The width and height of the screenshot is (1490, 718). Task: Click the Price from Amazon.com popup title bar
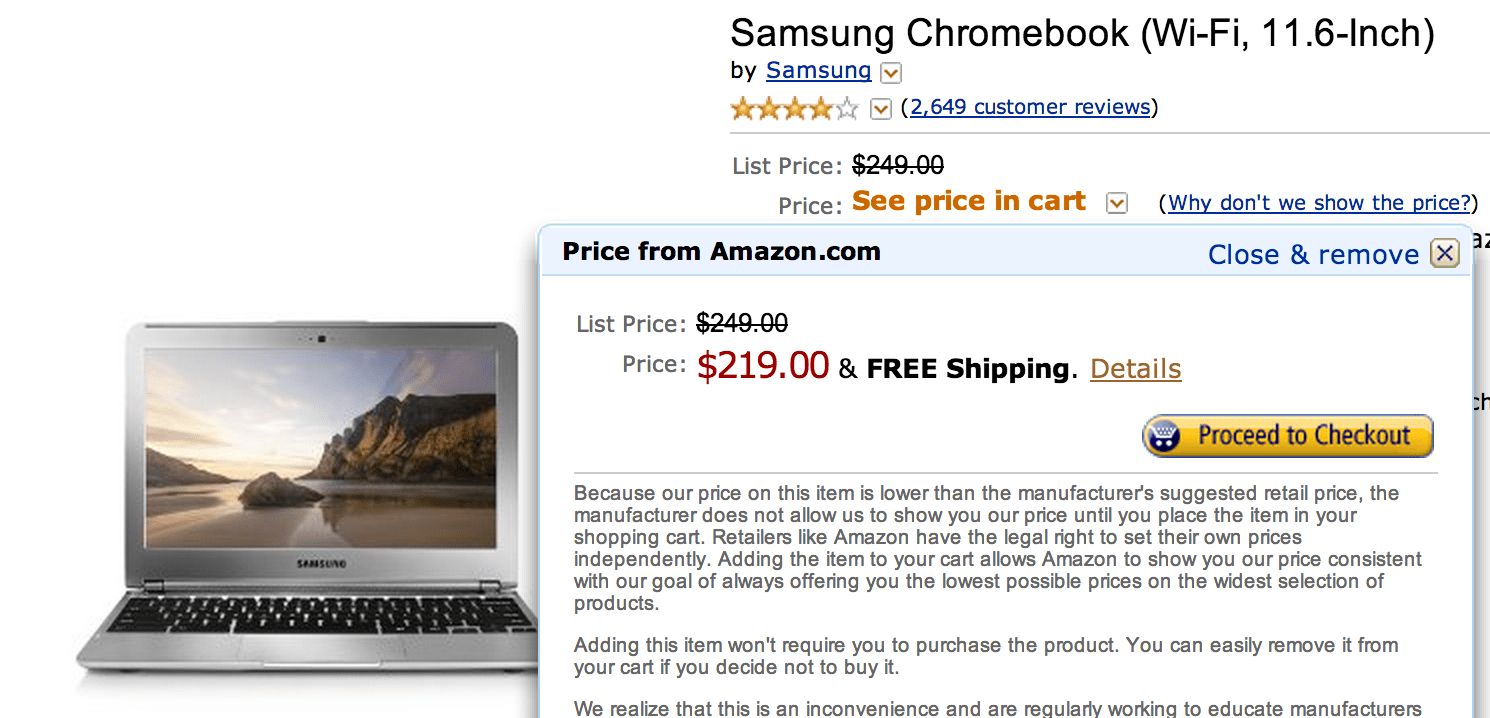[x=723, y=251]
